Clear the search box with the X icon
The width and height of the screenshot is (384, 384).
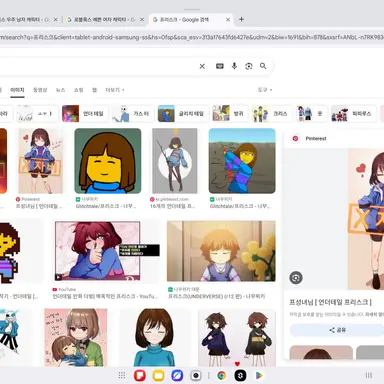click(202, 66)
